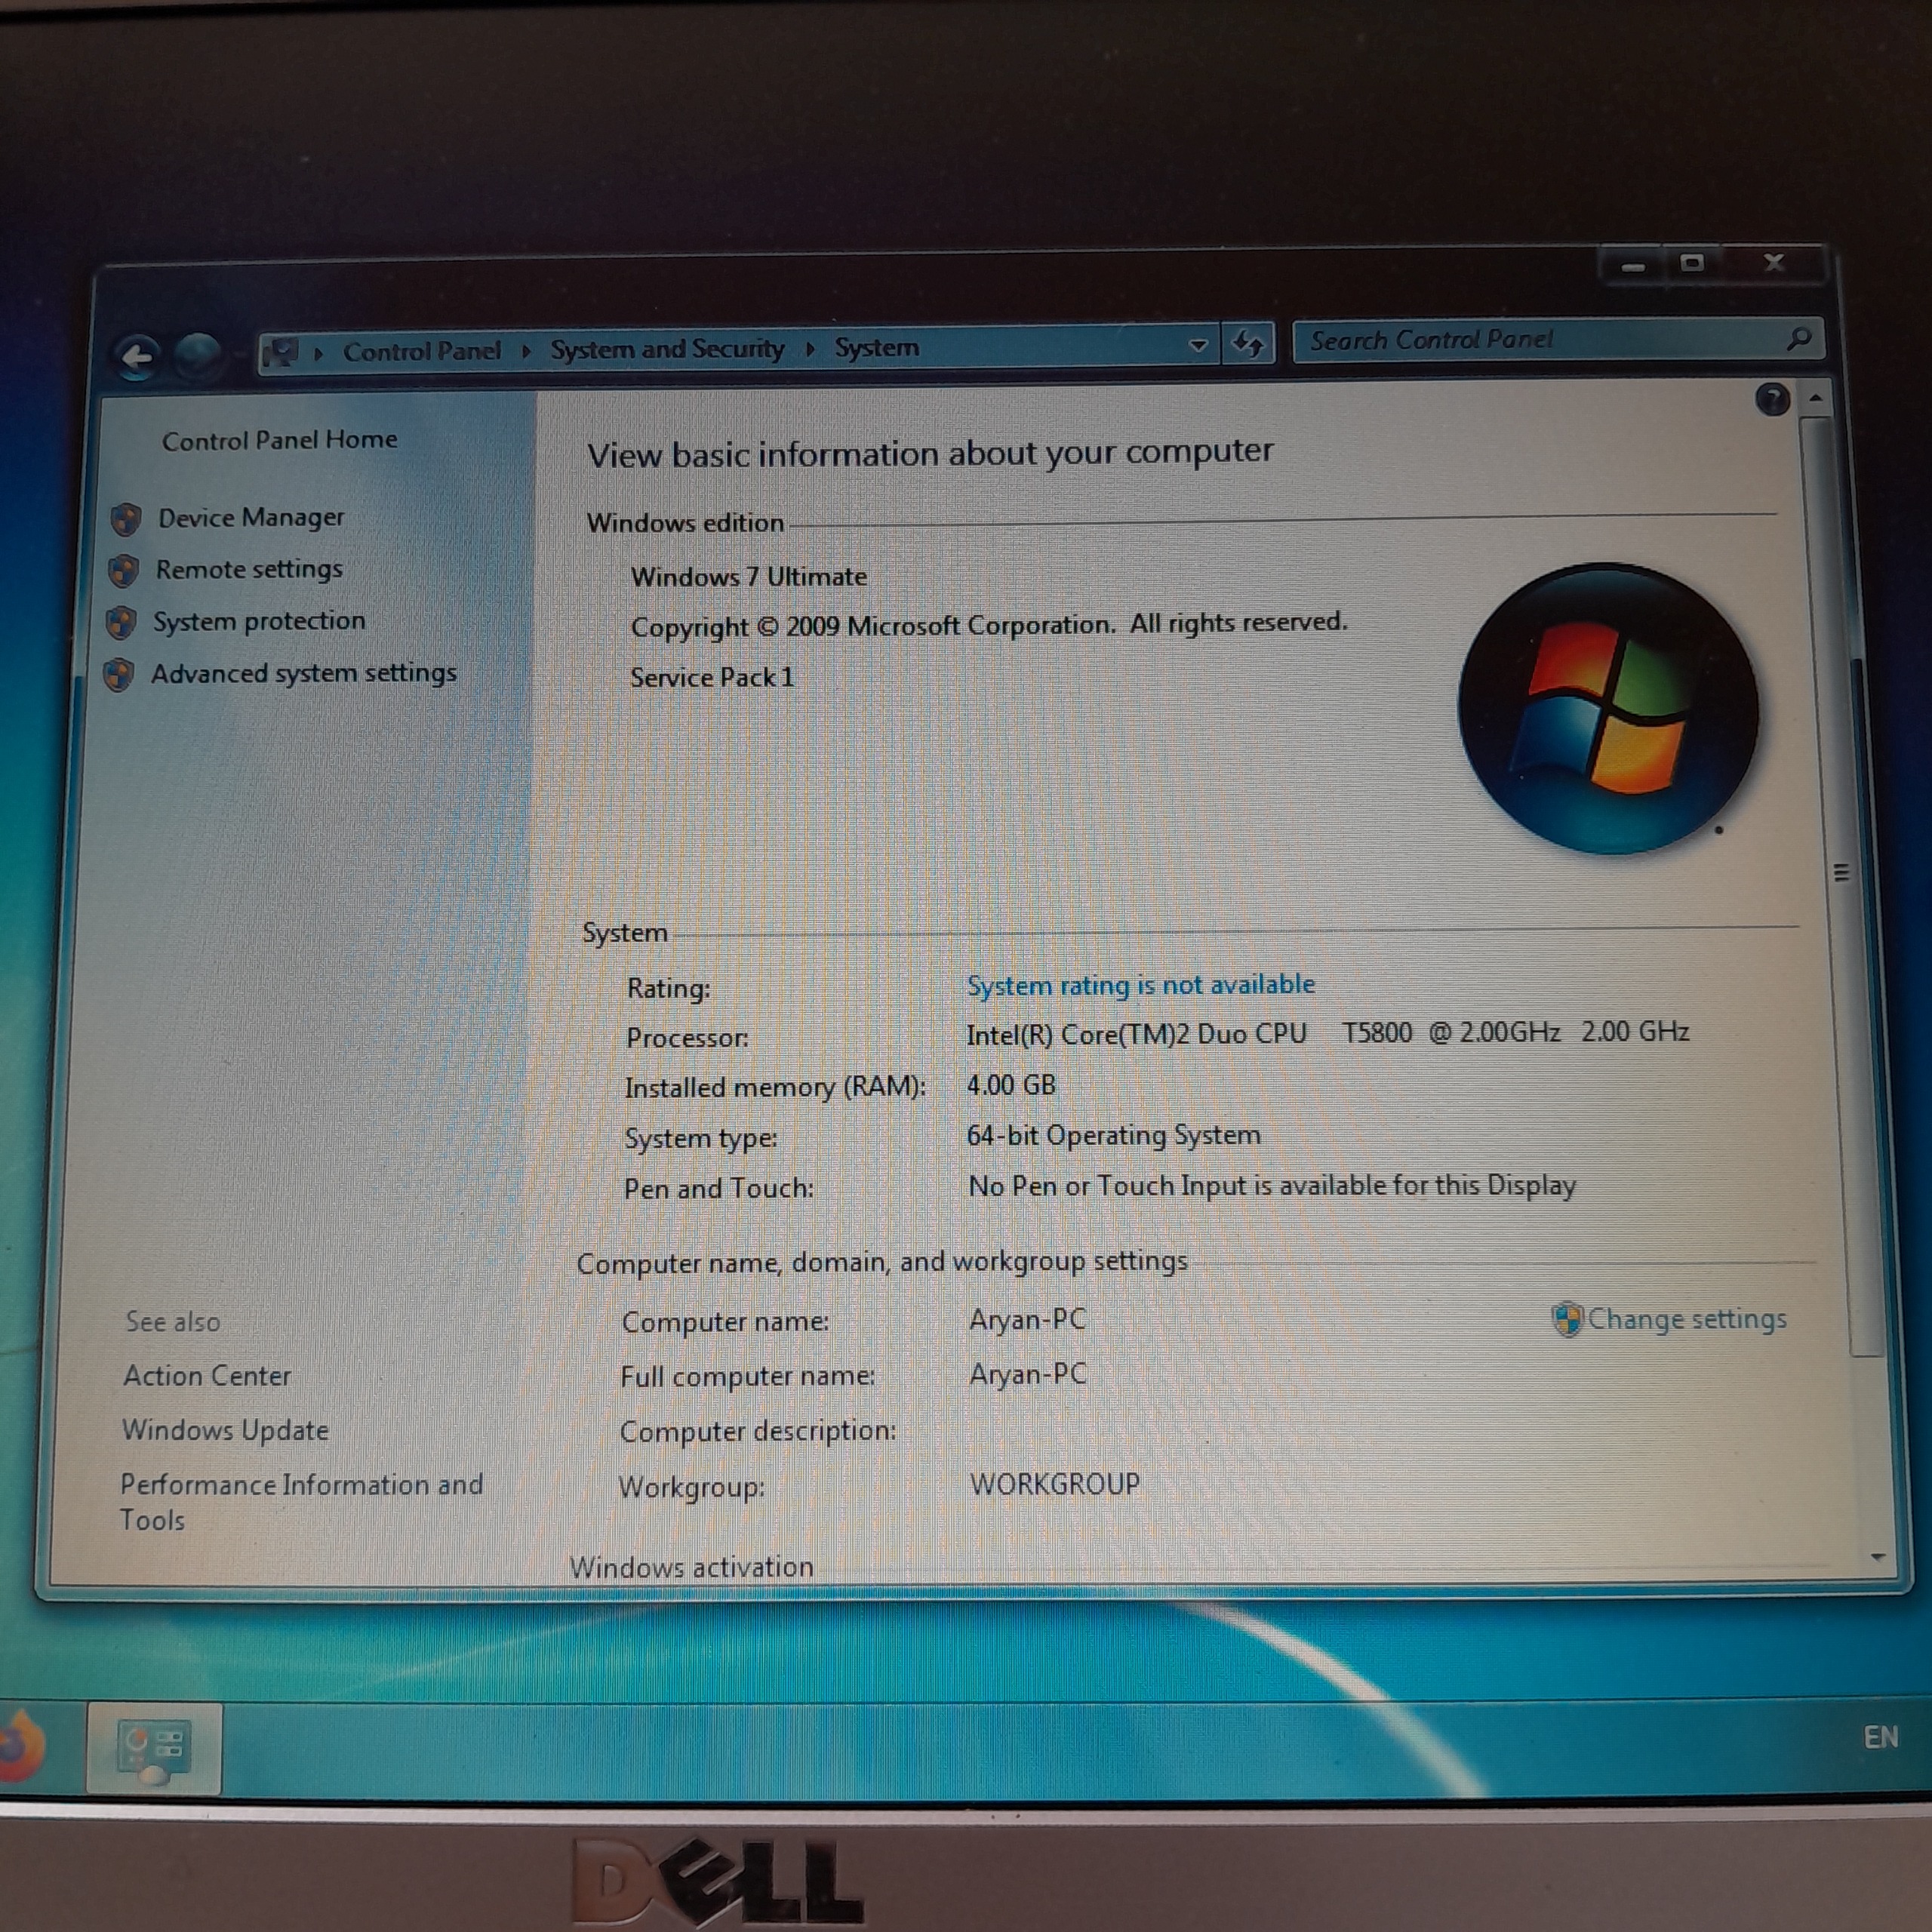
Task: Close the System window
Action: click(x=1773, y=263)
